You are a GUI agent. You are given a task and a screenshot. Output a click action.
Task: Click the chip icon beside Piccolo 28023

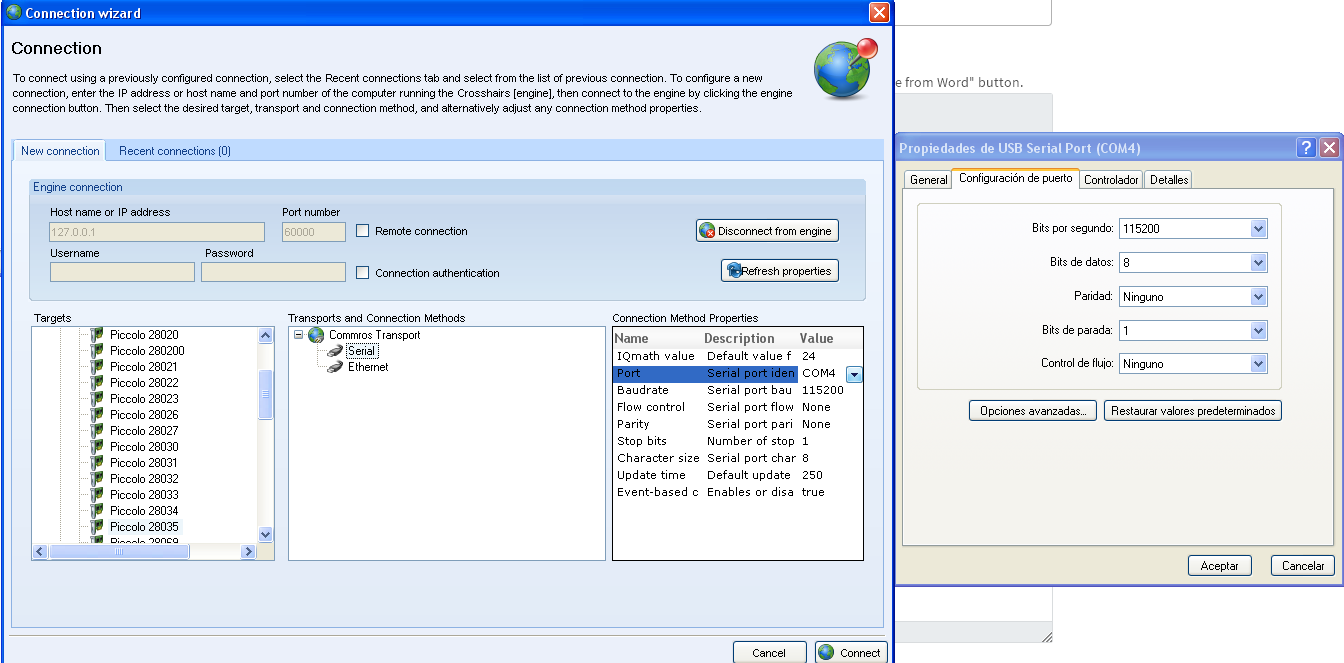tap(97, 399)
